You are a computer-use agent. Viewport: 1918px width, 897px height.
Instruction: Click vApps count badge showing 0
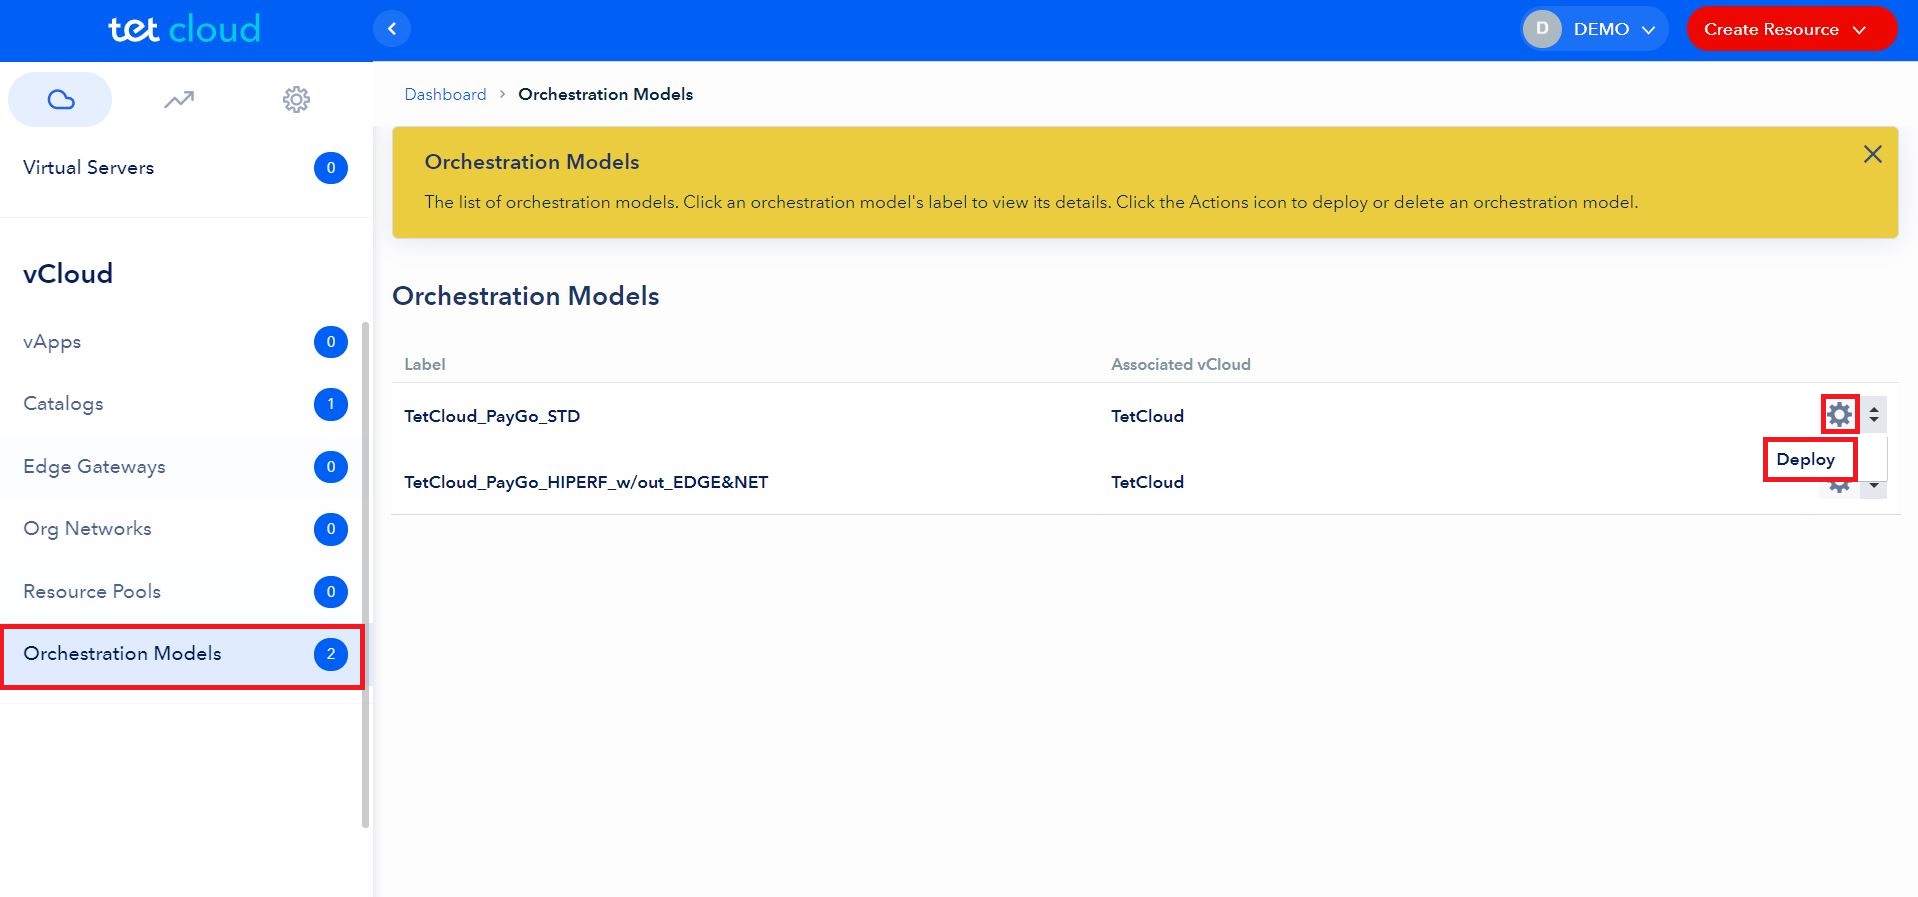[331, 342]
